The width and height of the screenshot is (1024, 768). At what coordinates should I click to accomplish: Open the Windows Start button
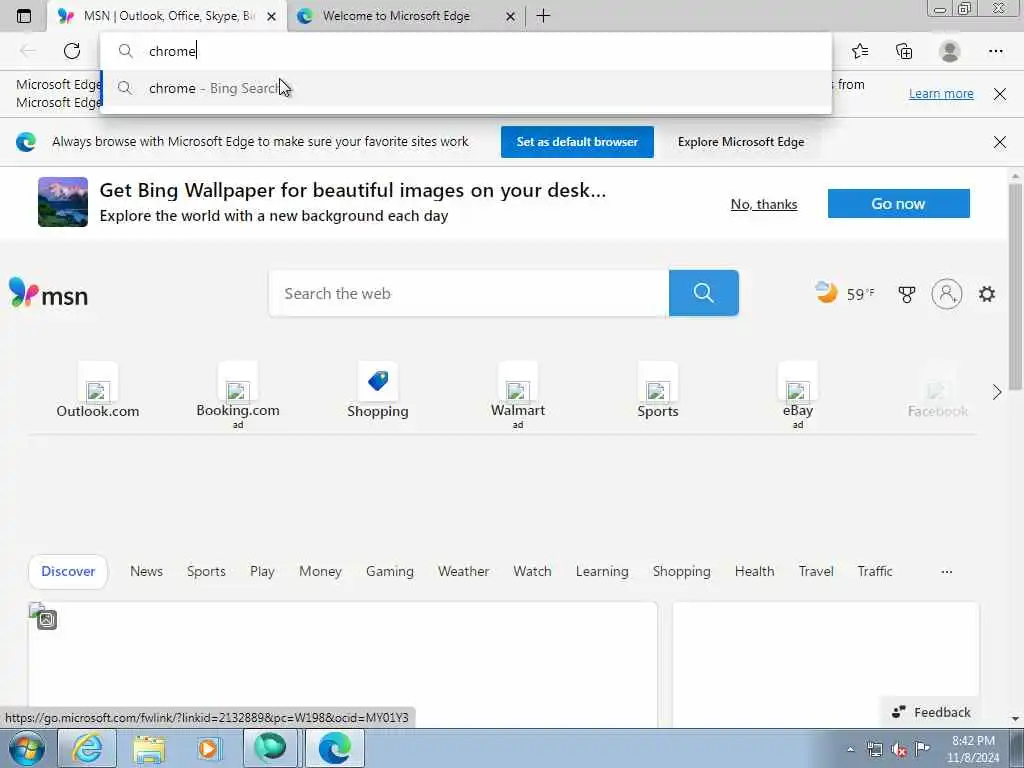27,748
